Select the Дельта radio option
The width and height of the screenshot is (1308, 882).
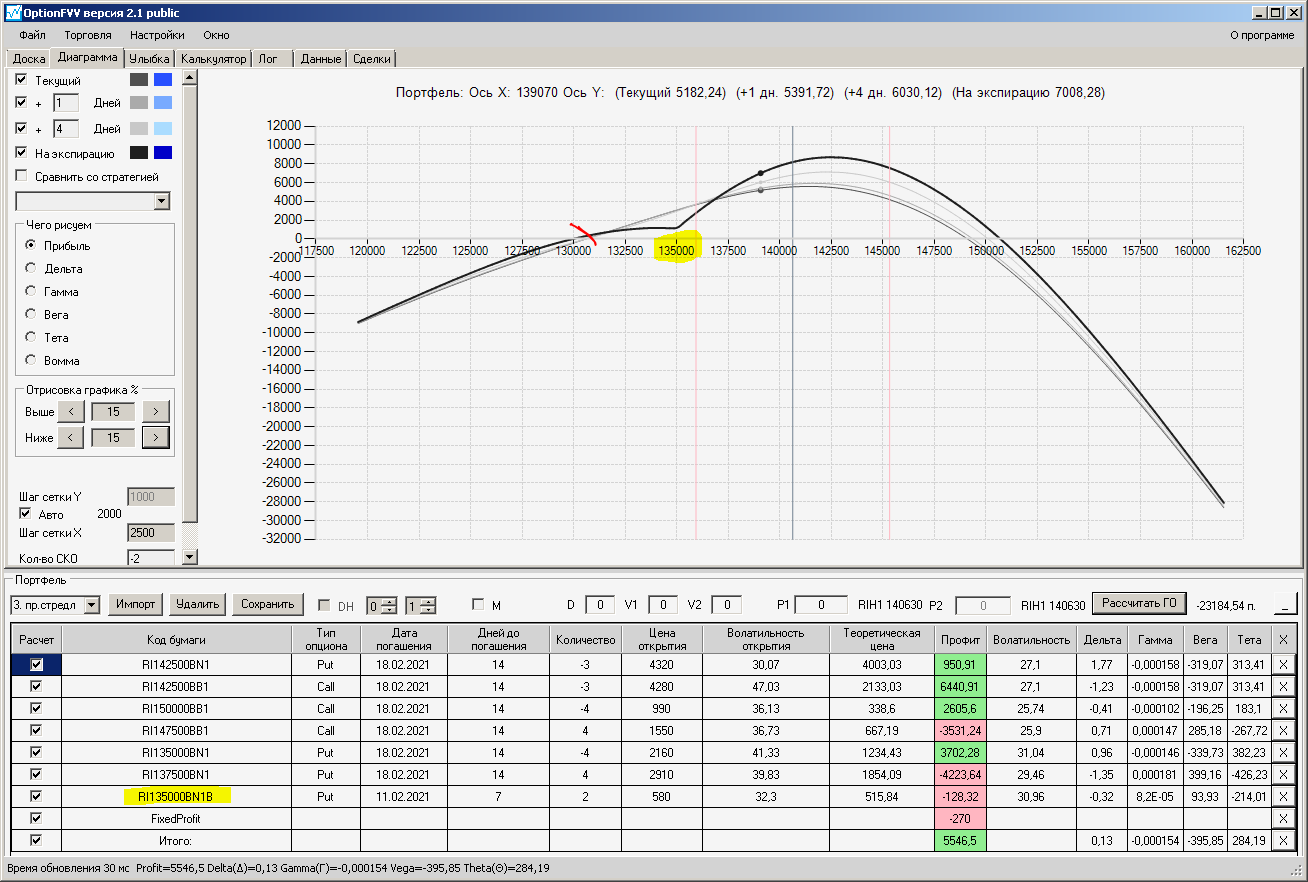pyautogui.click(x=32, y=269)
